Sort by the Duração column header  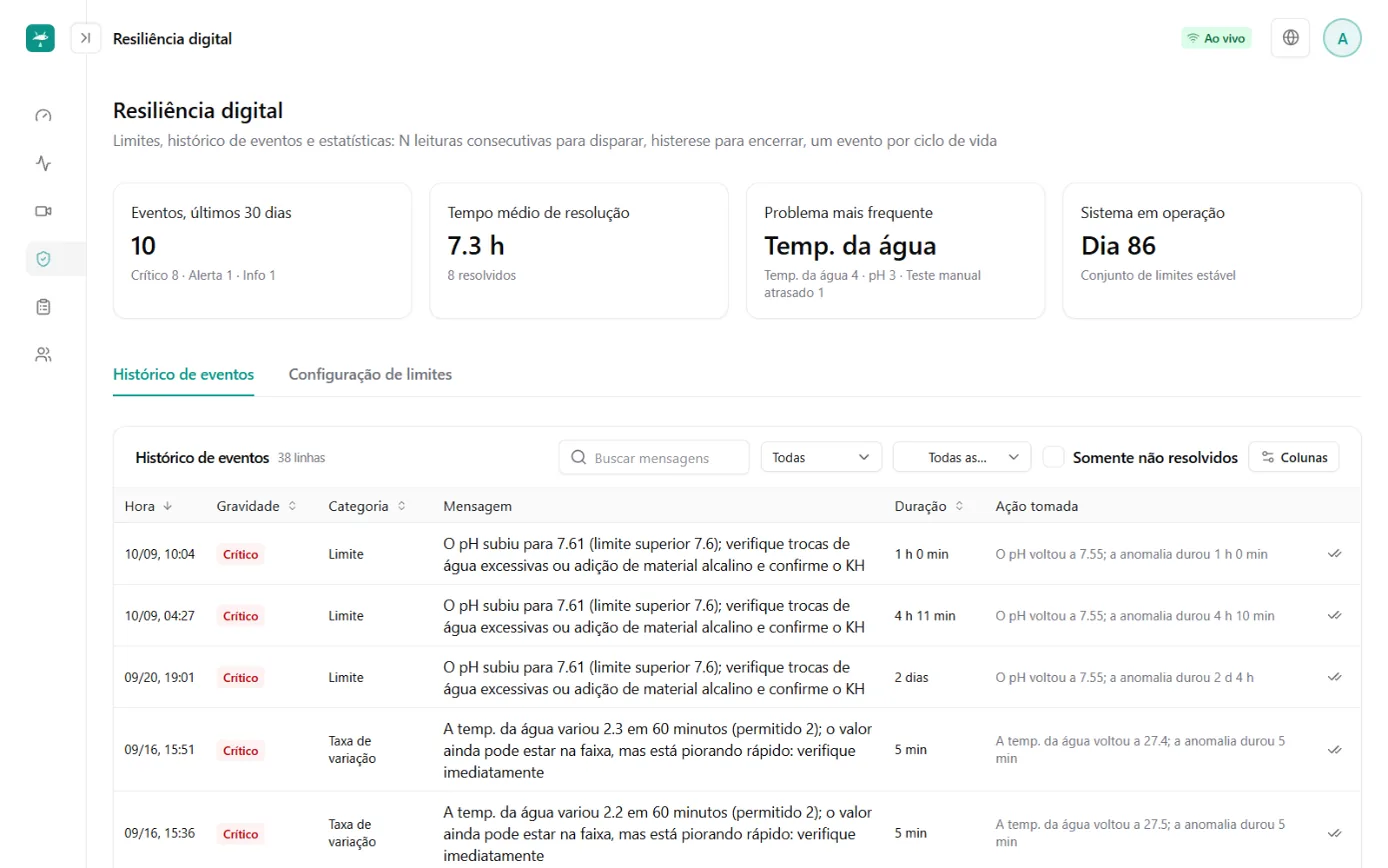pos(930,506)
